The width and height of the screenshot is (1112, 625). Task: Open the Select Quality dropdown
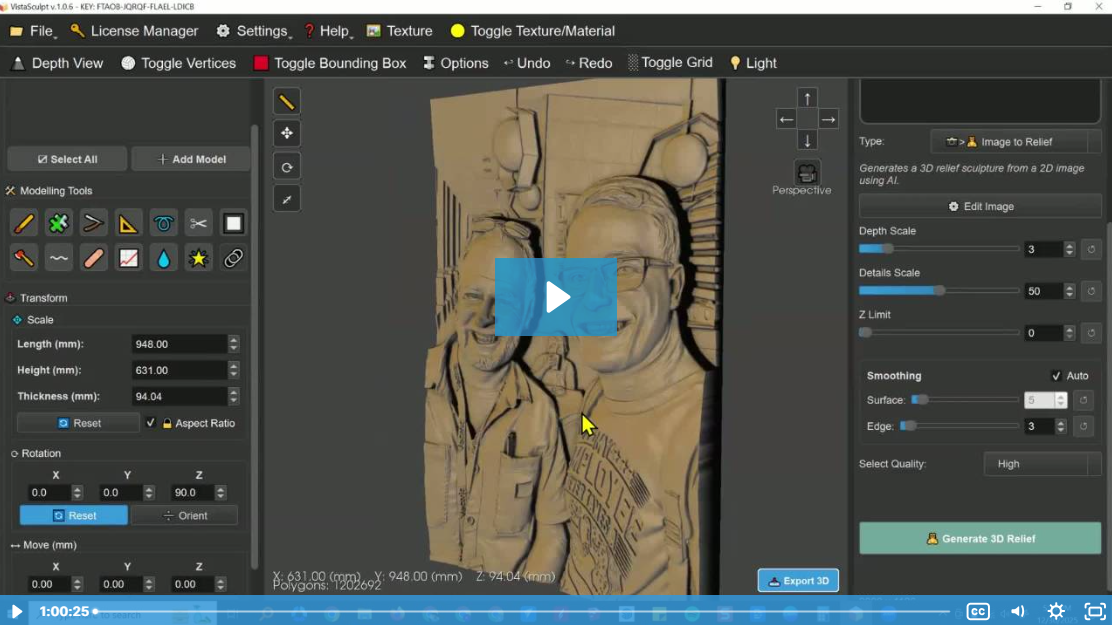pos(1042,464)
